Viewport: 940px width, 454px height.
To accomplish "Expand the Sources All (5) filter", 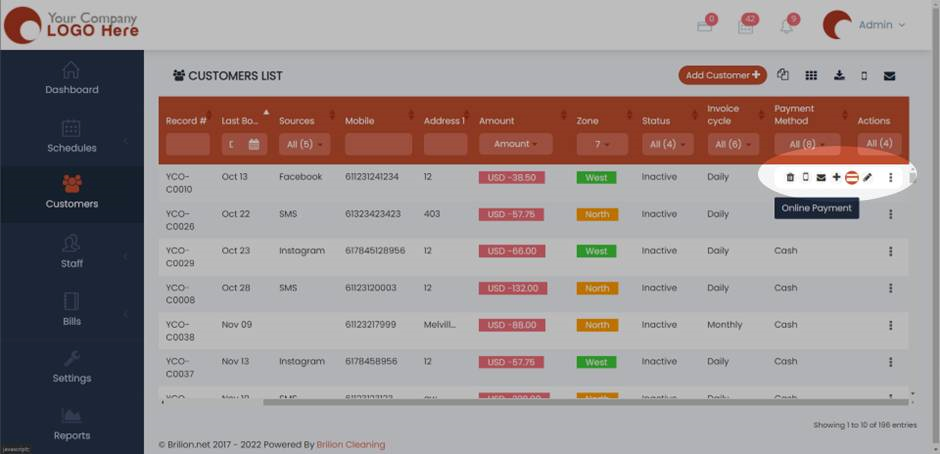I will tap(304, 144).
